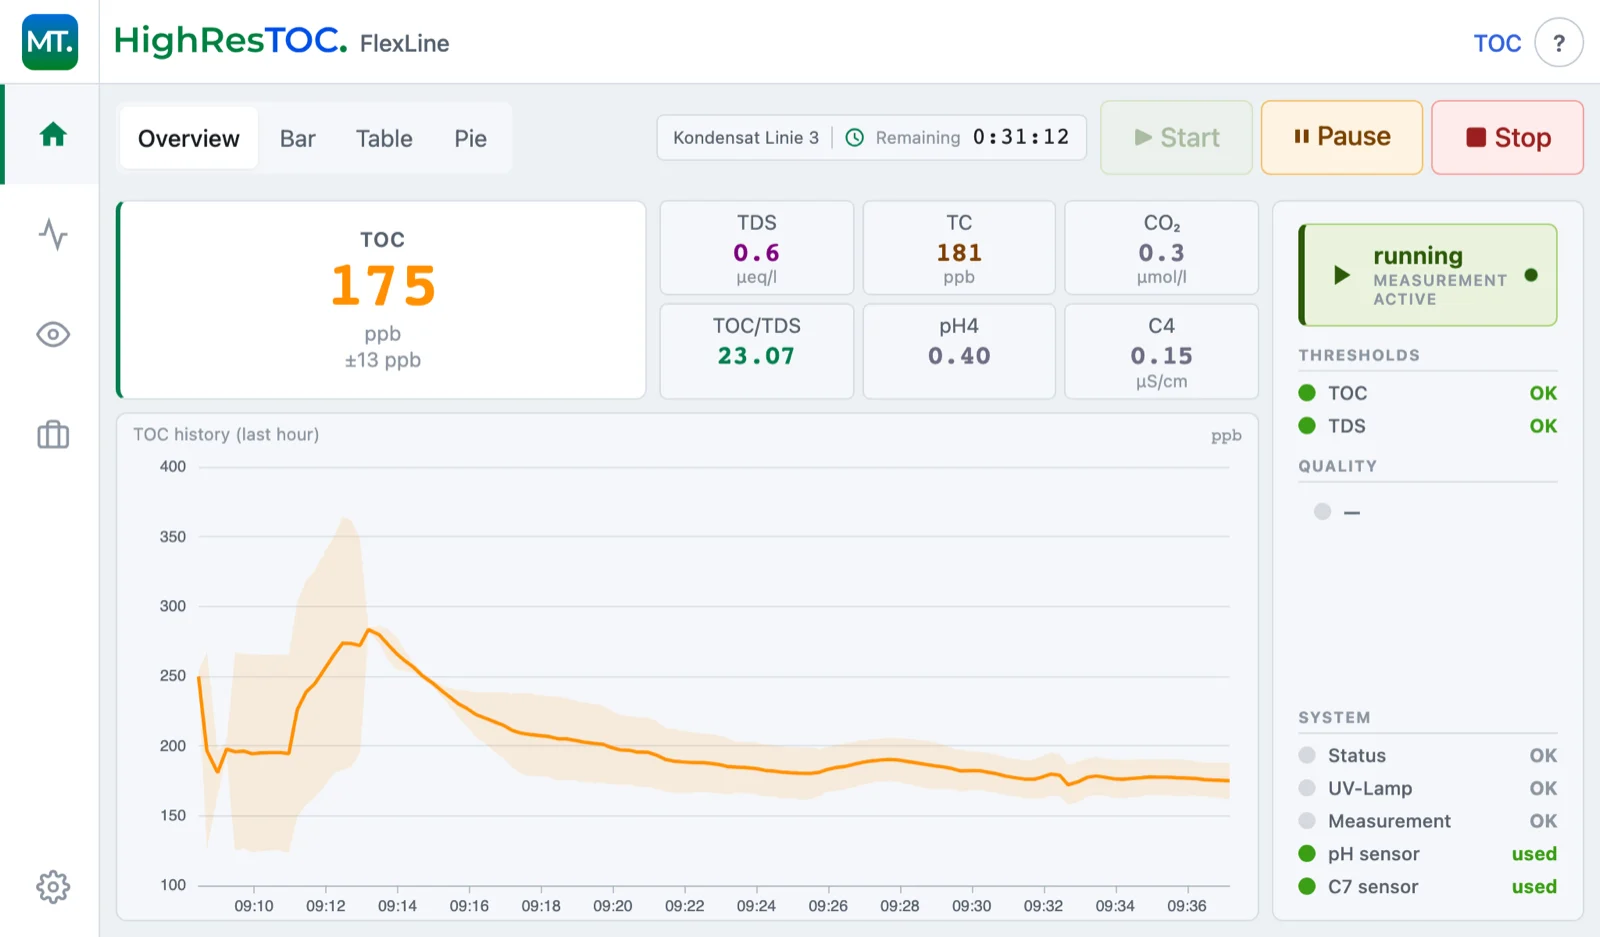Viewport: 1600px width, 937px height.
Task: Click the 400 y-axis label
Action: (x=173, y=467)
